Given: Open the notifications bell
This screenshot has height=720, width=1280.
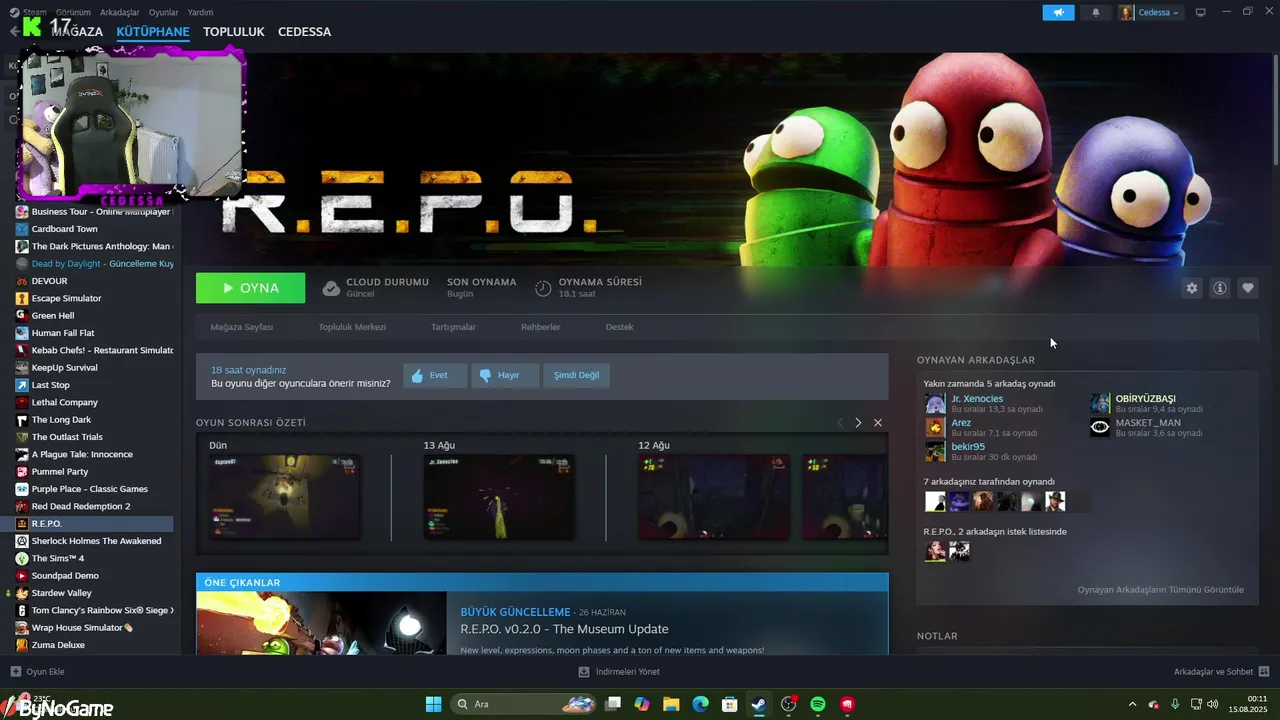Looking at the screenshot, I should pyautogui.click(x=1095, y=12).
